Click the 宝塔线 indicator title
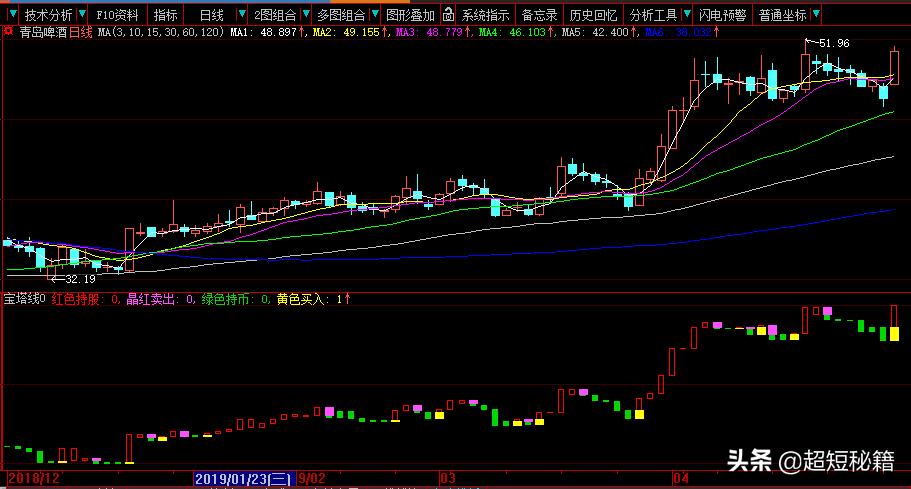 pyautogui.click(x=24, y=298)
